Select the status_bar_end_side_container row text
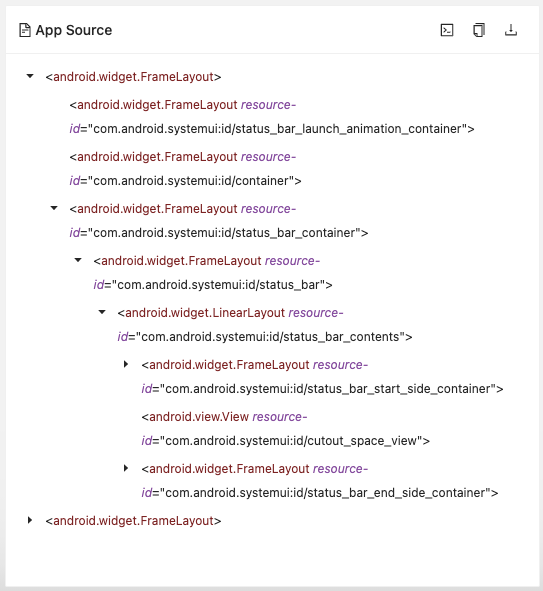The width and height of the screenshot is (543, 591). pos(320,481)
